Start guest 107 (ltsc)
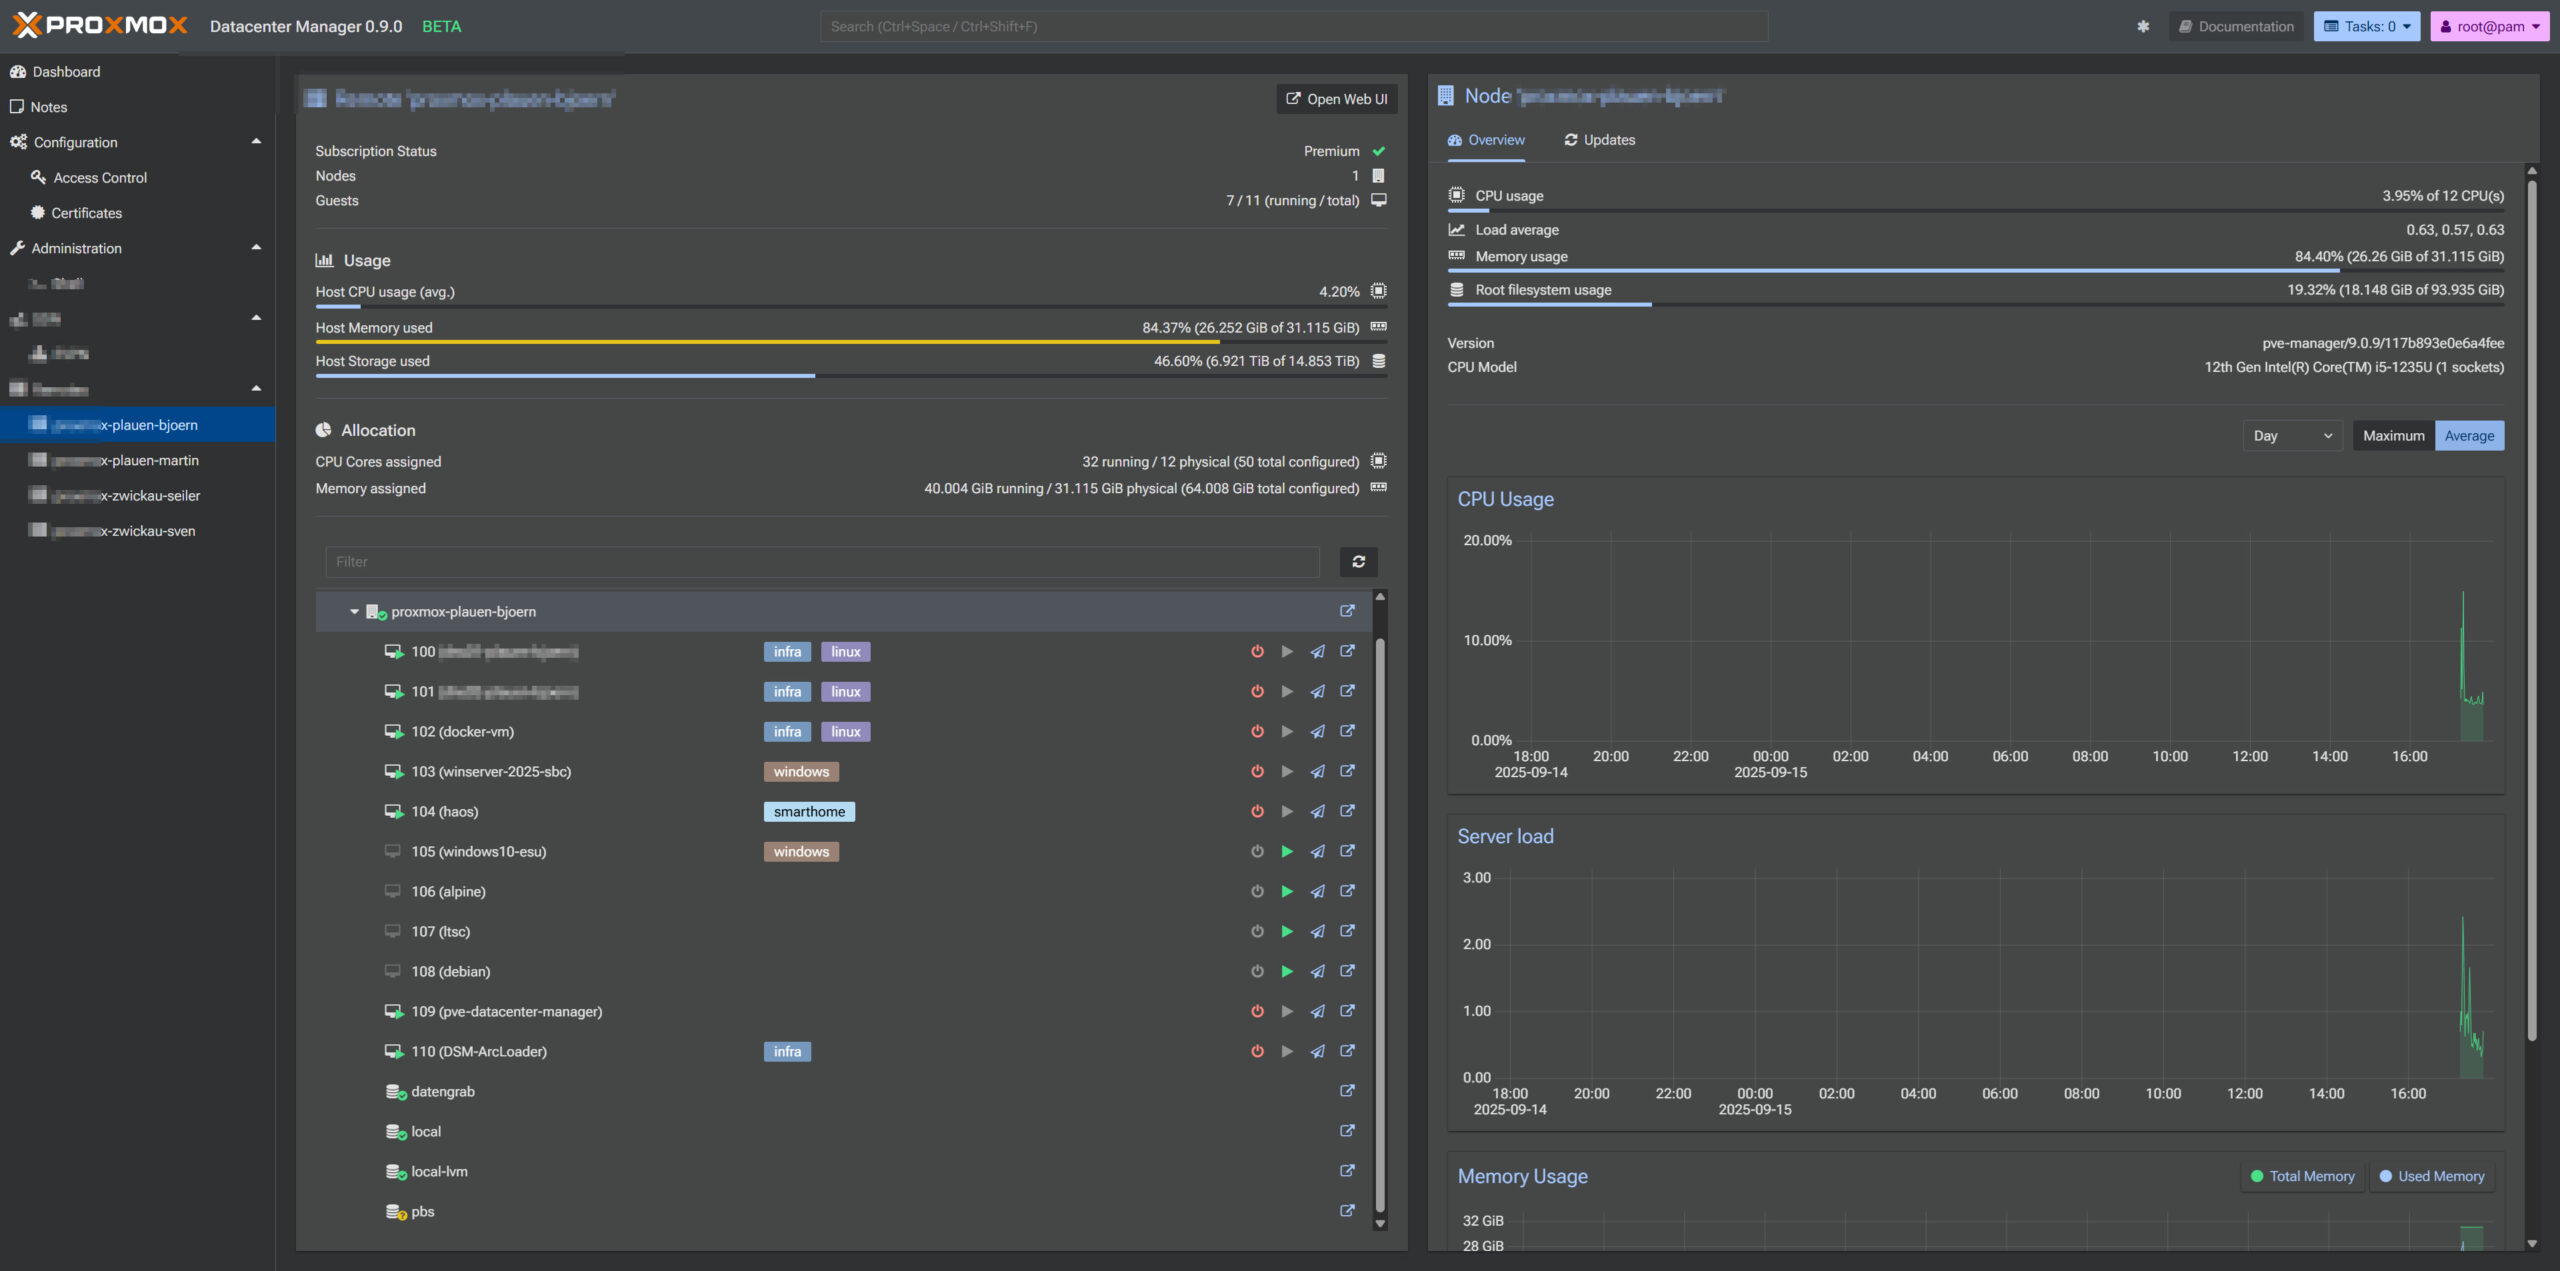Viewport: 2560px width, 1271px height. (x=1287, y=931)
